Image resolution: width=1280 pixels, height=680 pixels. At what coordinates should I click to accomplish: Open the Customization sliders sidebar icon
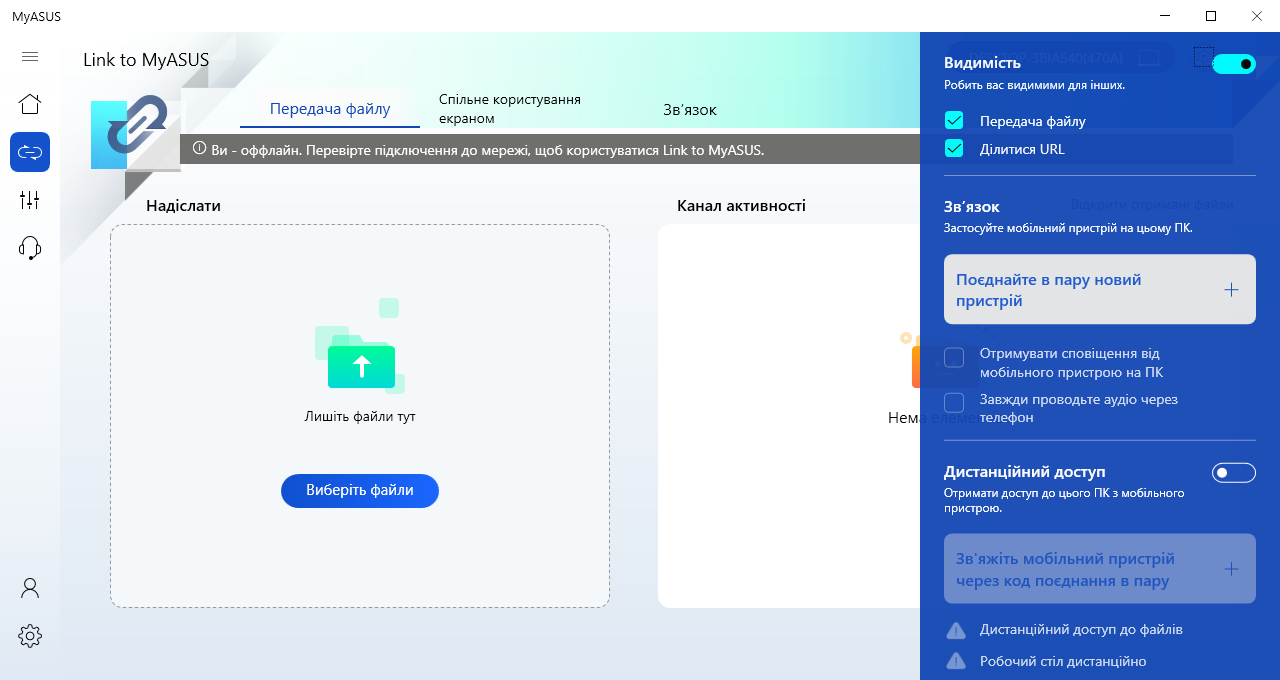[x=30, y=200]
